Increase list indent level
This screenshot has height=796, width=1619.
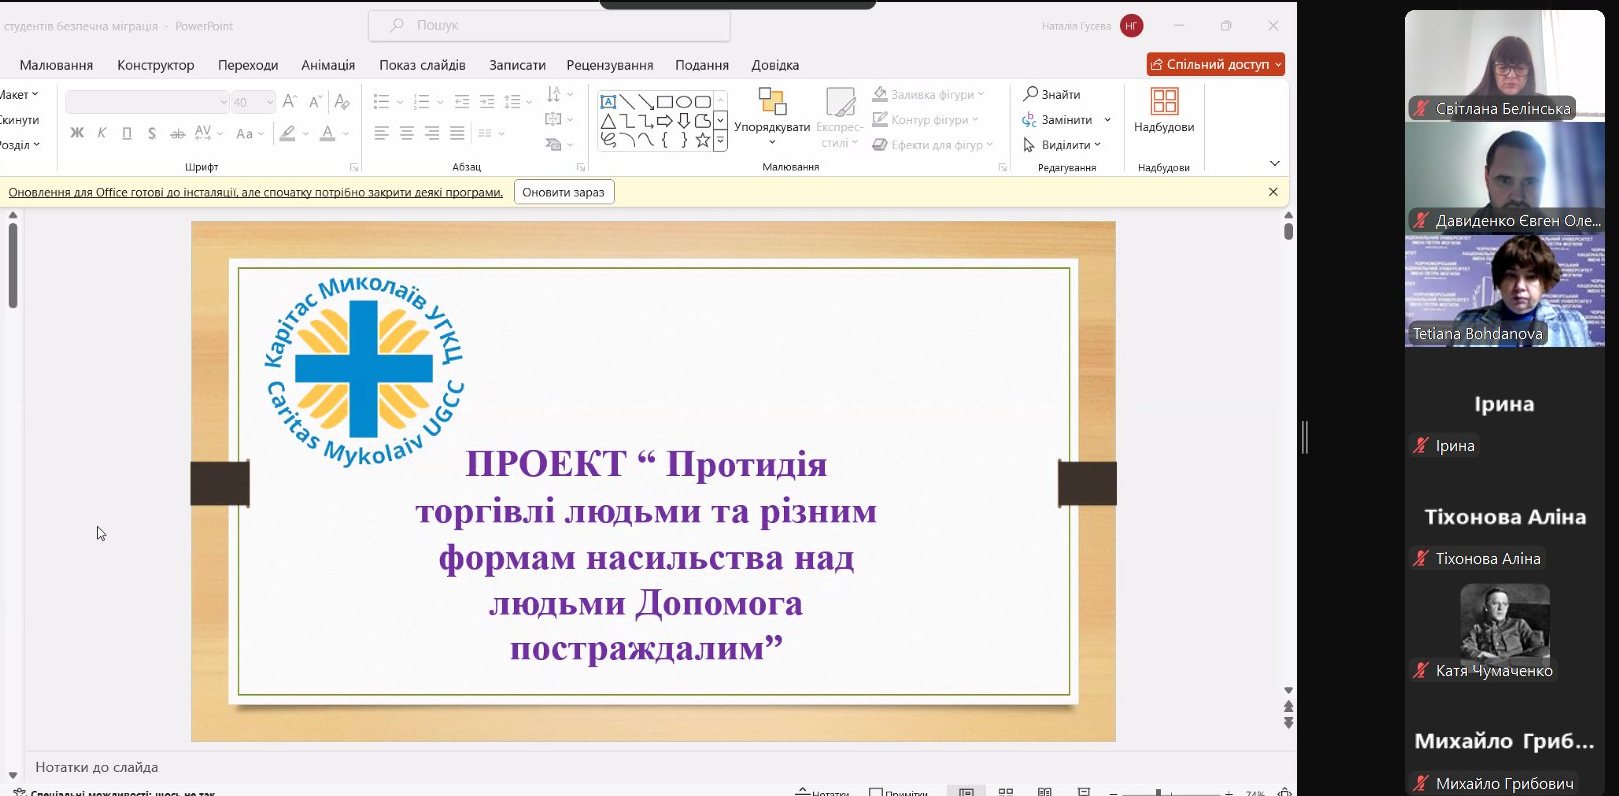coord(487,101)
